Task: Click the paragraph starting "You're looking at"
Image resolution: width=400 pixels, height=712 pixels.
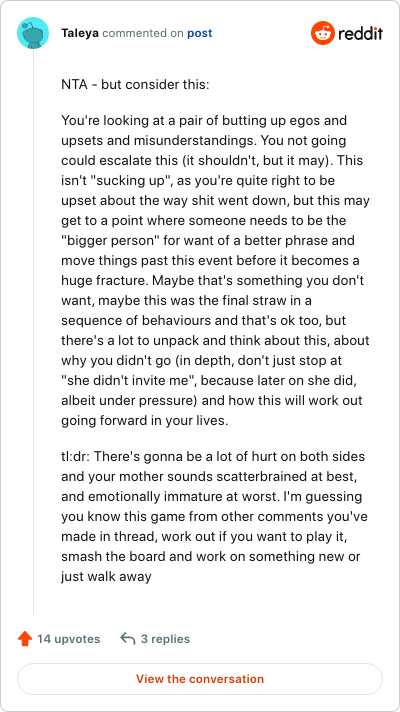Action: [x=216, y=271]
